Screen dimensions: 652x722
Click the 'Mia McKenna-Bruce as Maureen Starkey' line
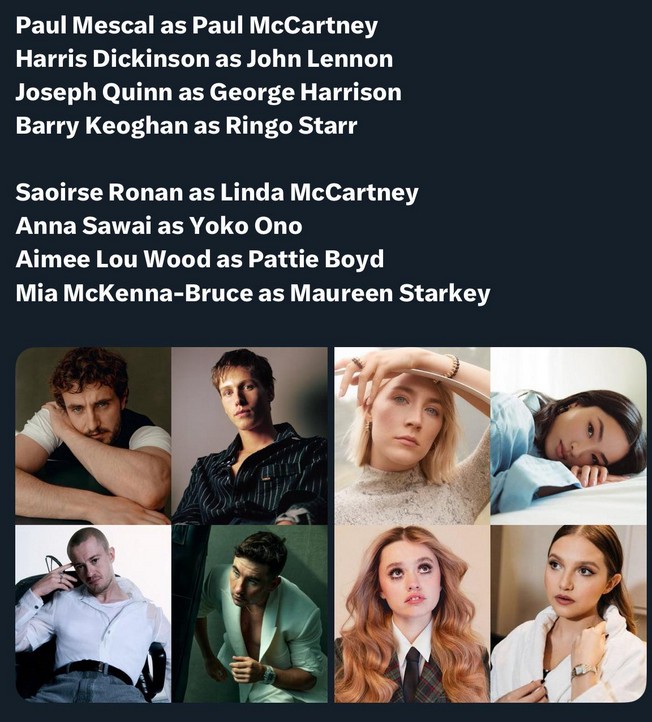pos(253,293)
